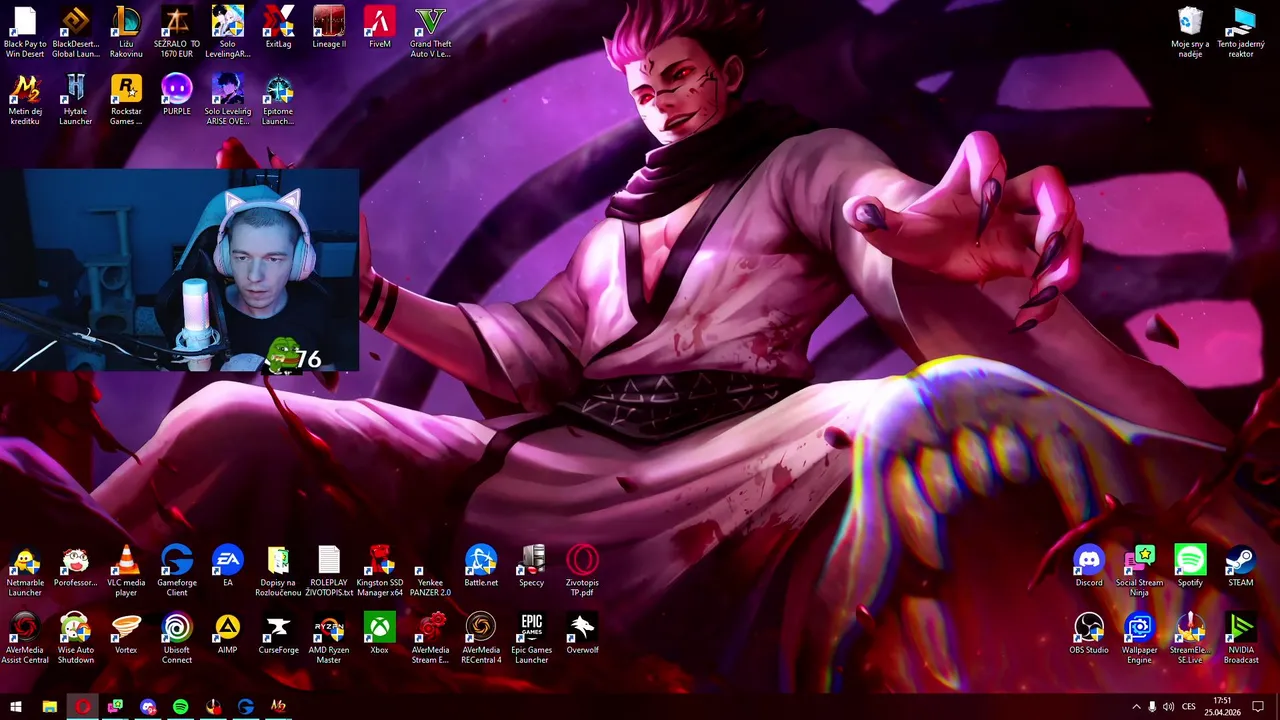This screenshot has width=1280, height=720.
Task: Select the Porofessor desktop icon
Action: coord(75,566)
